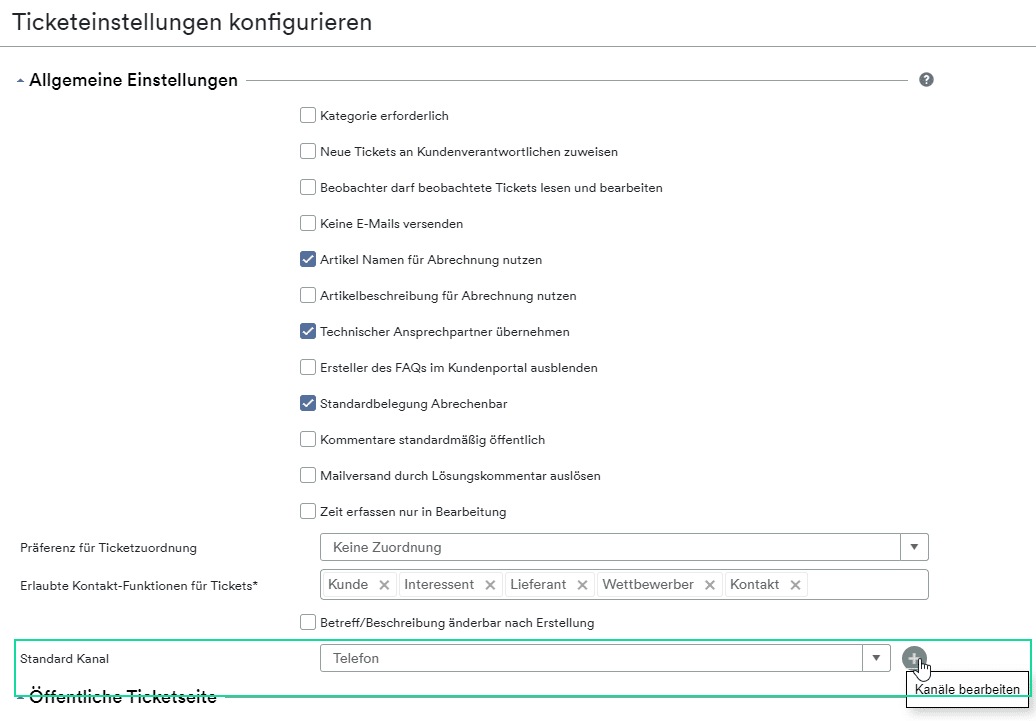This screenshot has width=1036, height=721.
Task: Remove the Lieferant tag
Action: coord(582,585)
